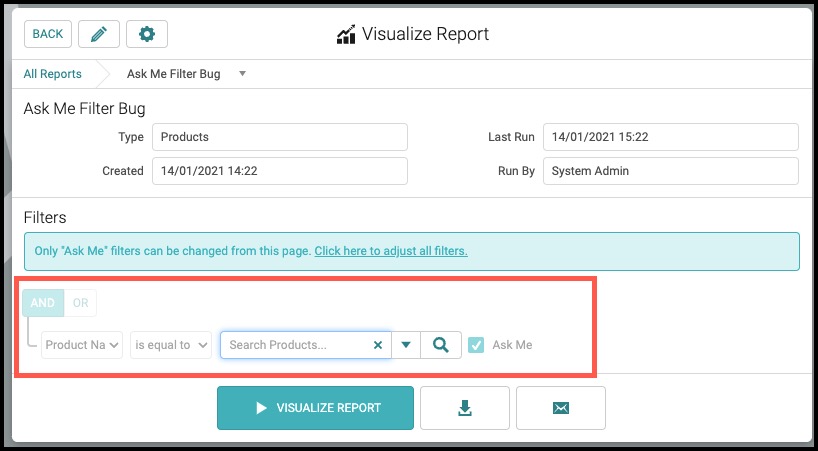Click into the Search Products input field
The width and height of the screenshot is (818, 451).
click(x=297, y=345)
